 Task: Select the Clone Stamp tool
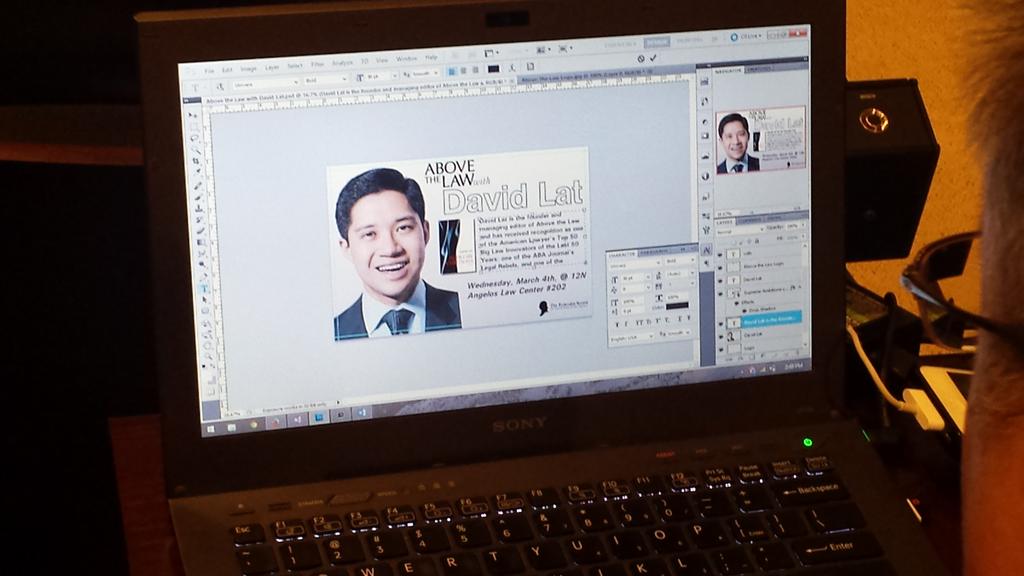tap(199, 208)
